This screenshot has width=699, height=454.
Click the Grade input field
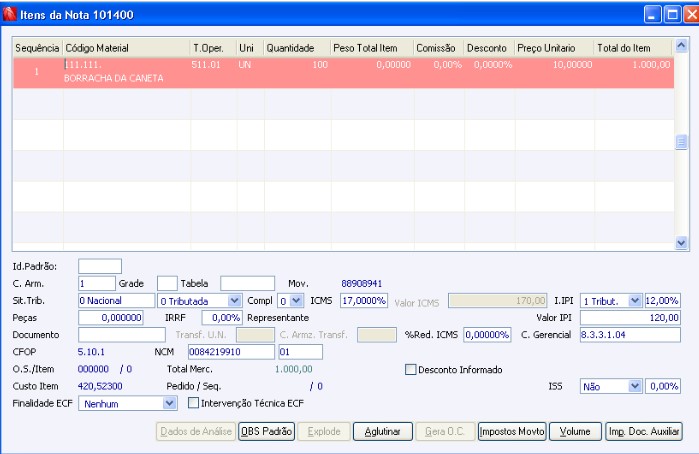coord(167,283)
